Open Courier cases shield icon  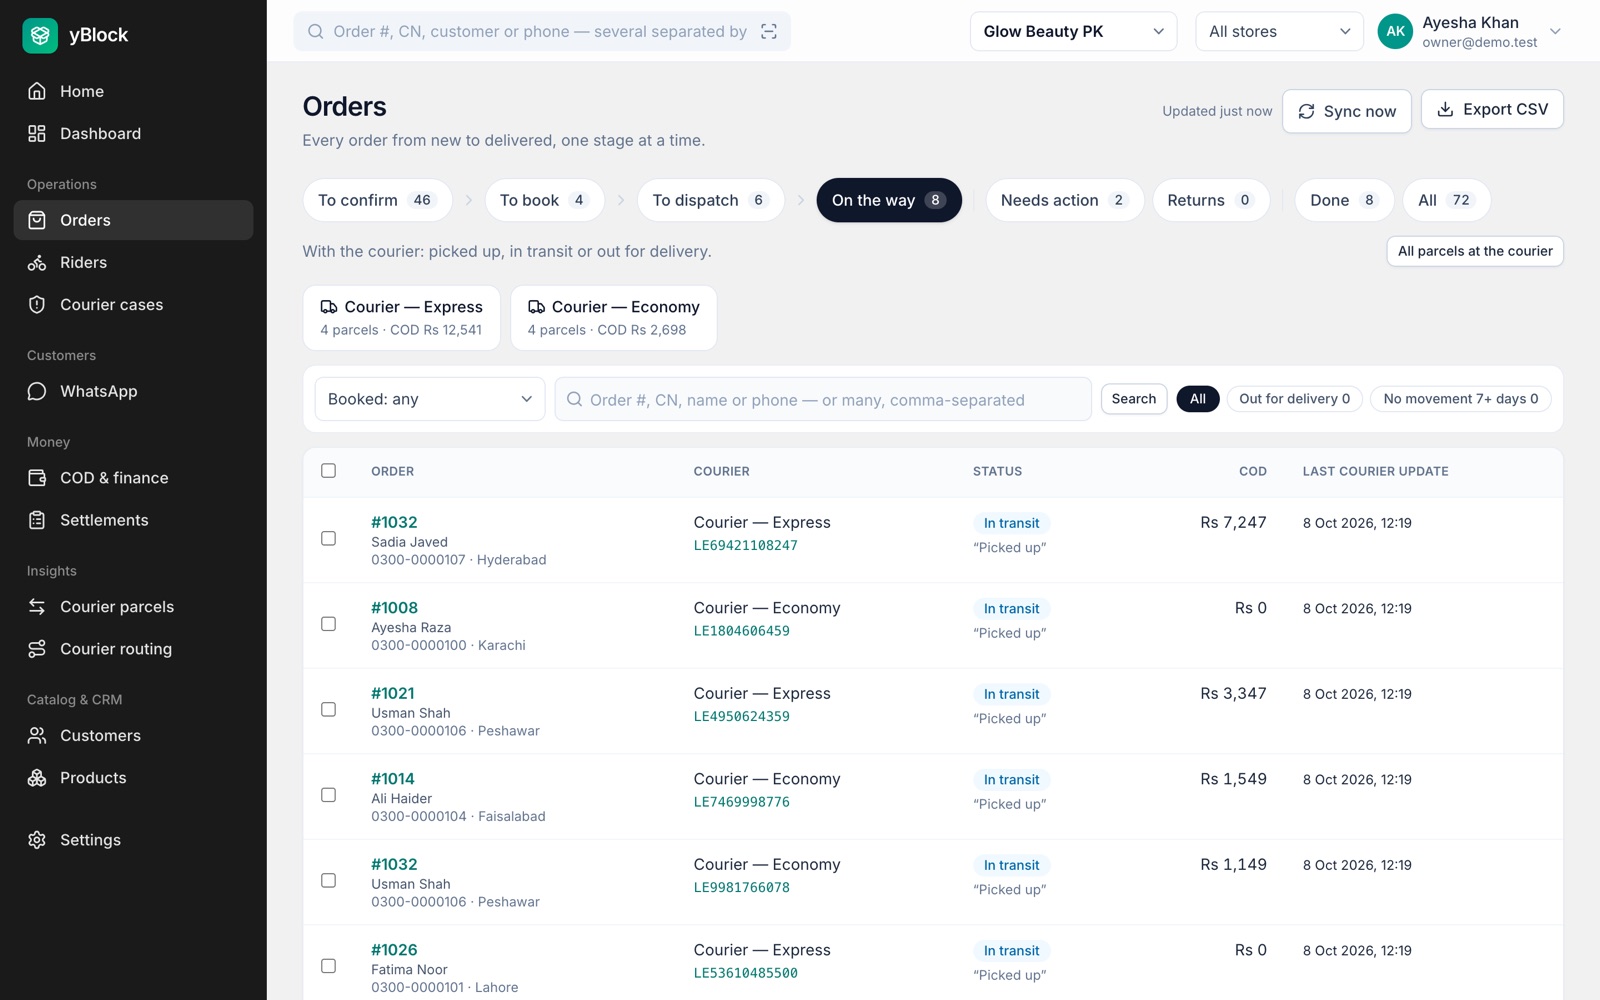point(37,304)
